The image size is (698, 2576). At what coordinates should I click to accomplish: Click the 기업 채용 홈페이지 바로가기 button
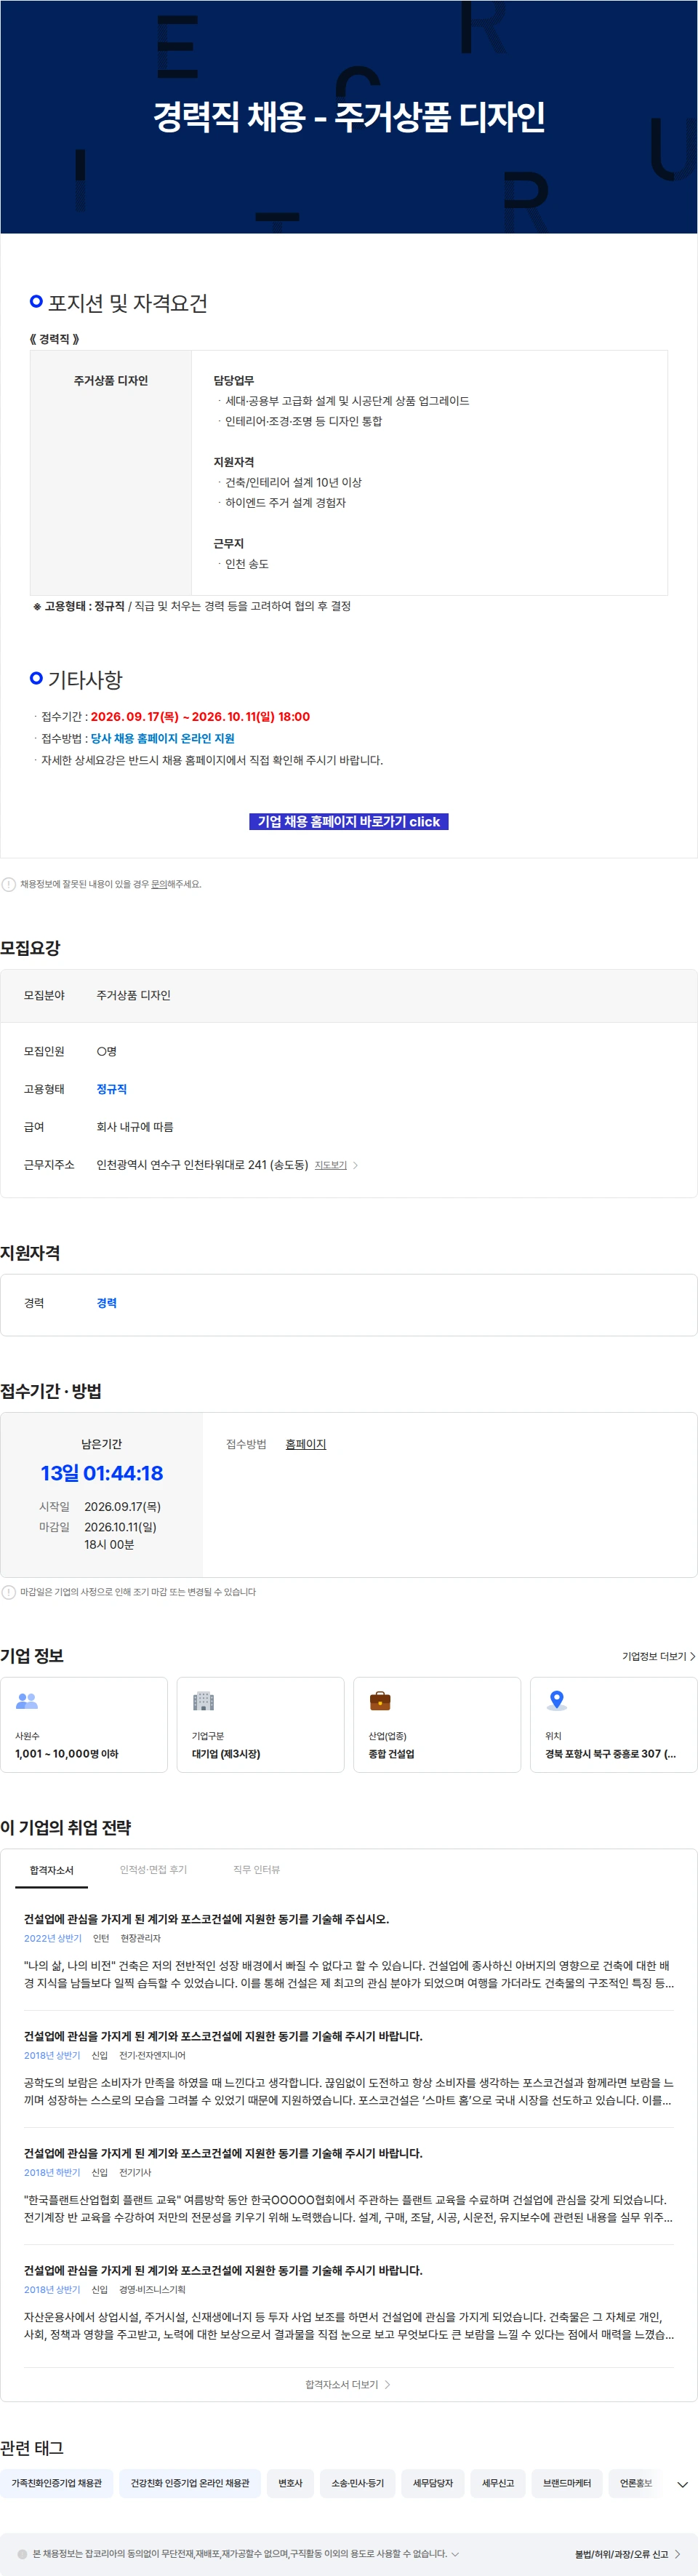point(348,821)
